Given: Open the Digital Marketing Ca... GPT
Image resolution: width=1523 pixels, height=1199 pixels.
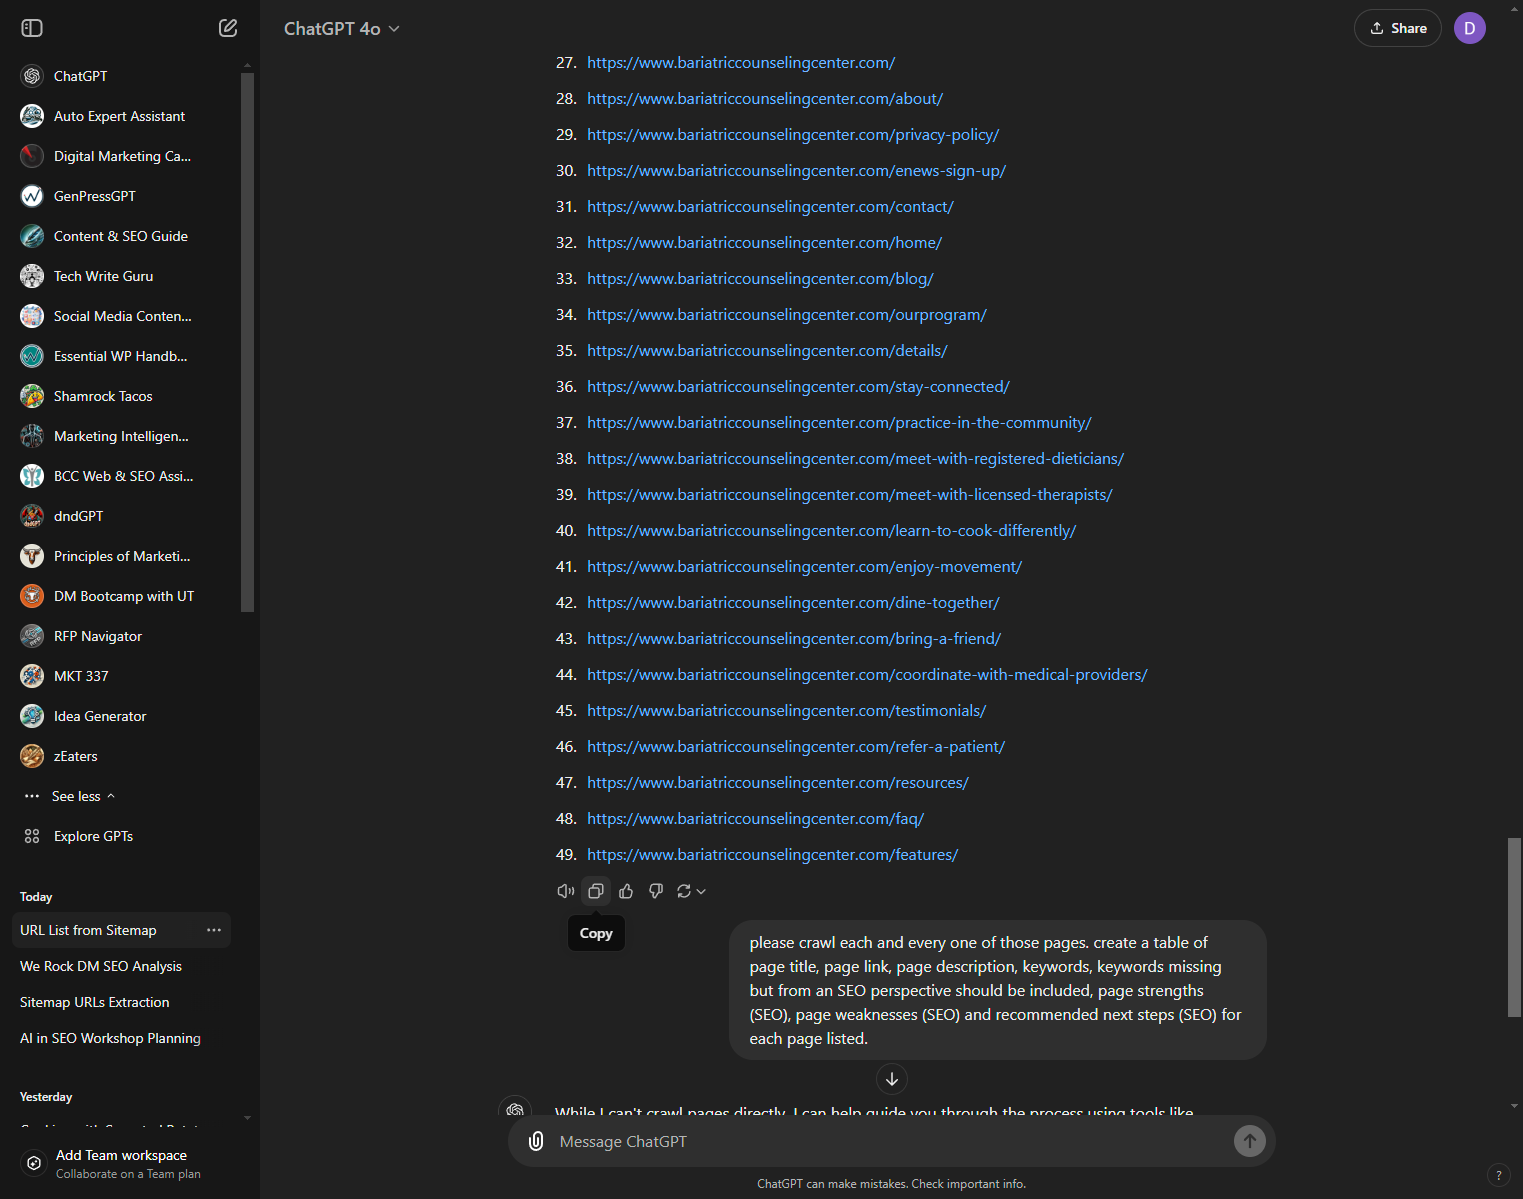Looking at the screenshot, I should 125,156.
